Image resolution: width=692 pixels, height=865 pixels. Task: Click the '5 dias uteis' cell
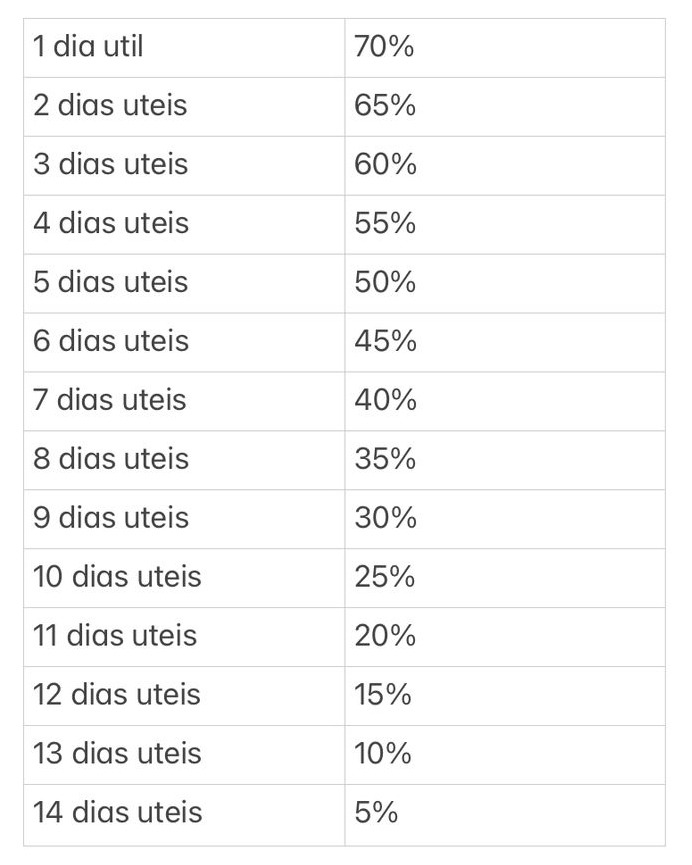click(110, 283)
